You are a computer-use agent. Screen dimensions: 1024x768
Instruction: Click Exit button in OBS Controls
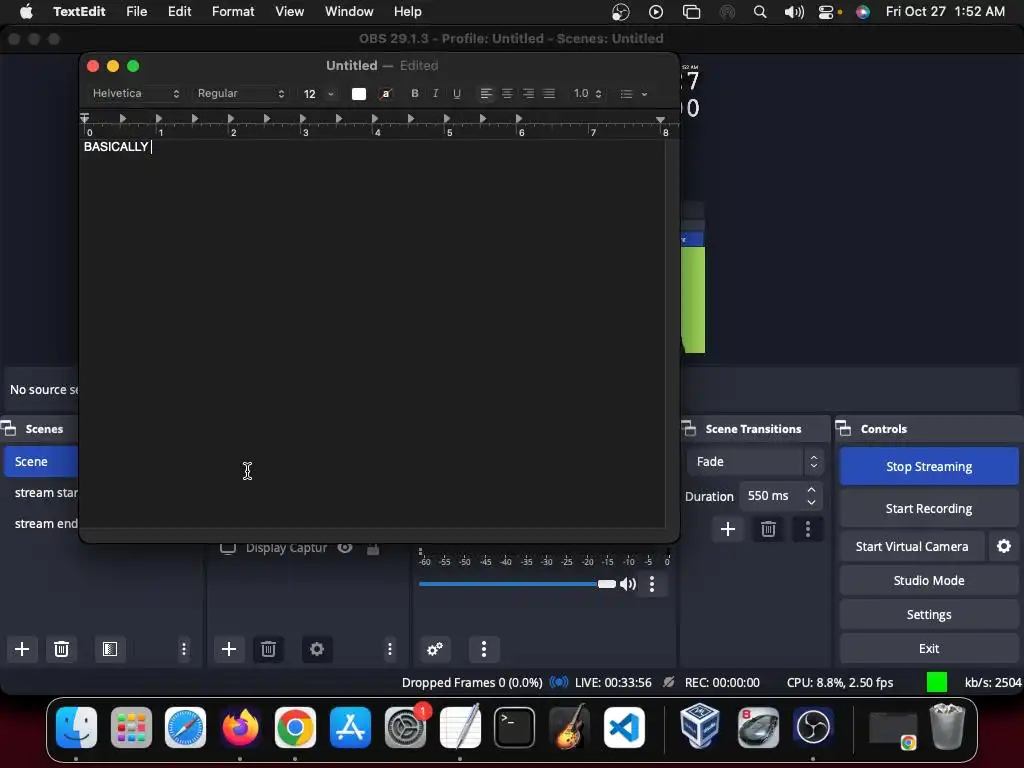pos(929,648)
